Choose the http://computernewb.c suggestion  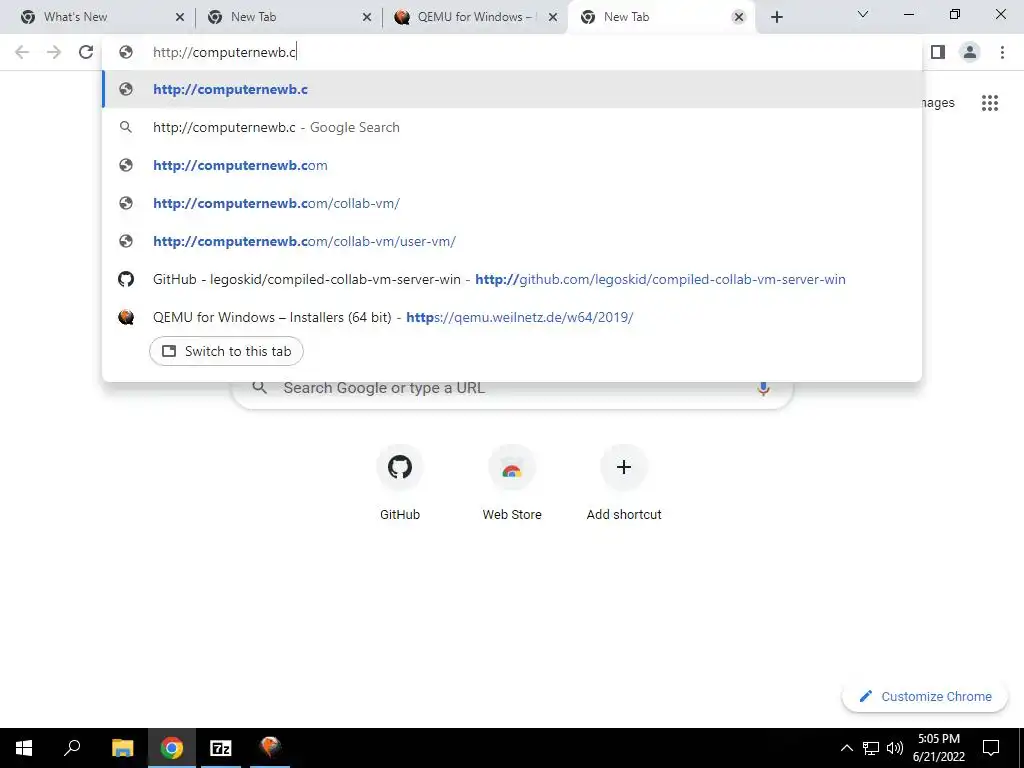512,89
